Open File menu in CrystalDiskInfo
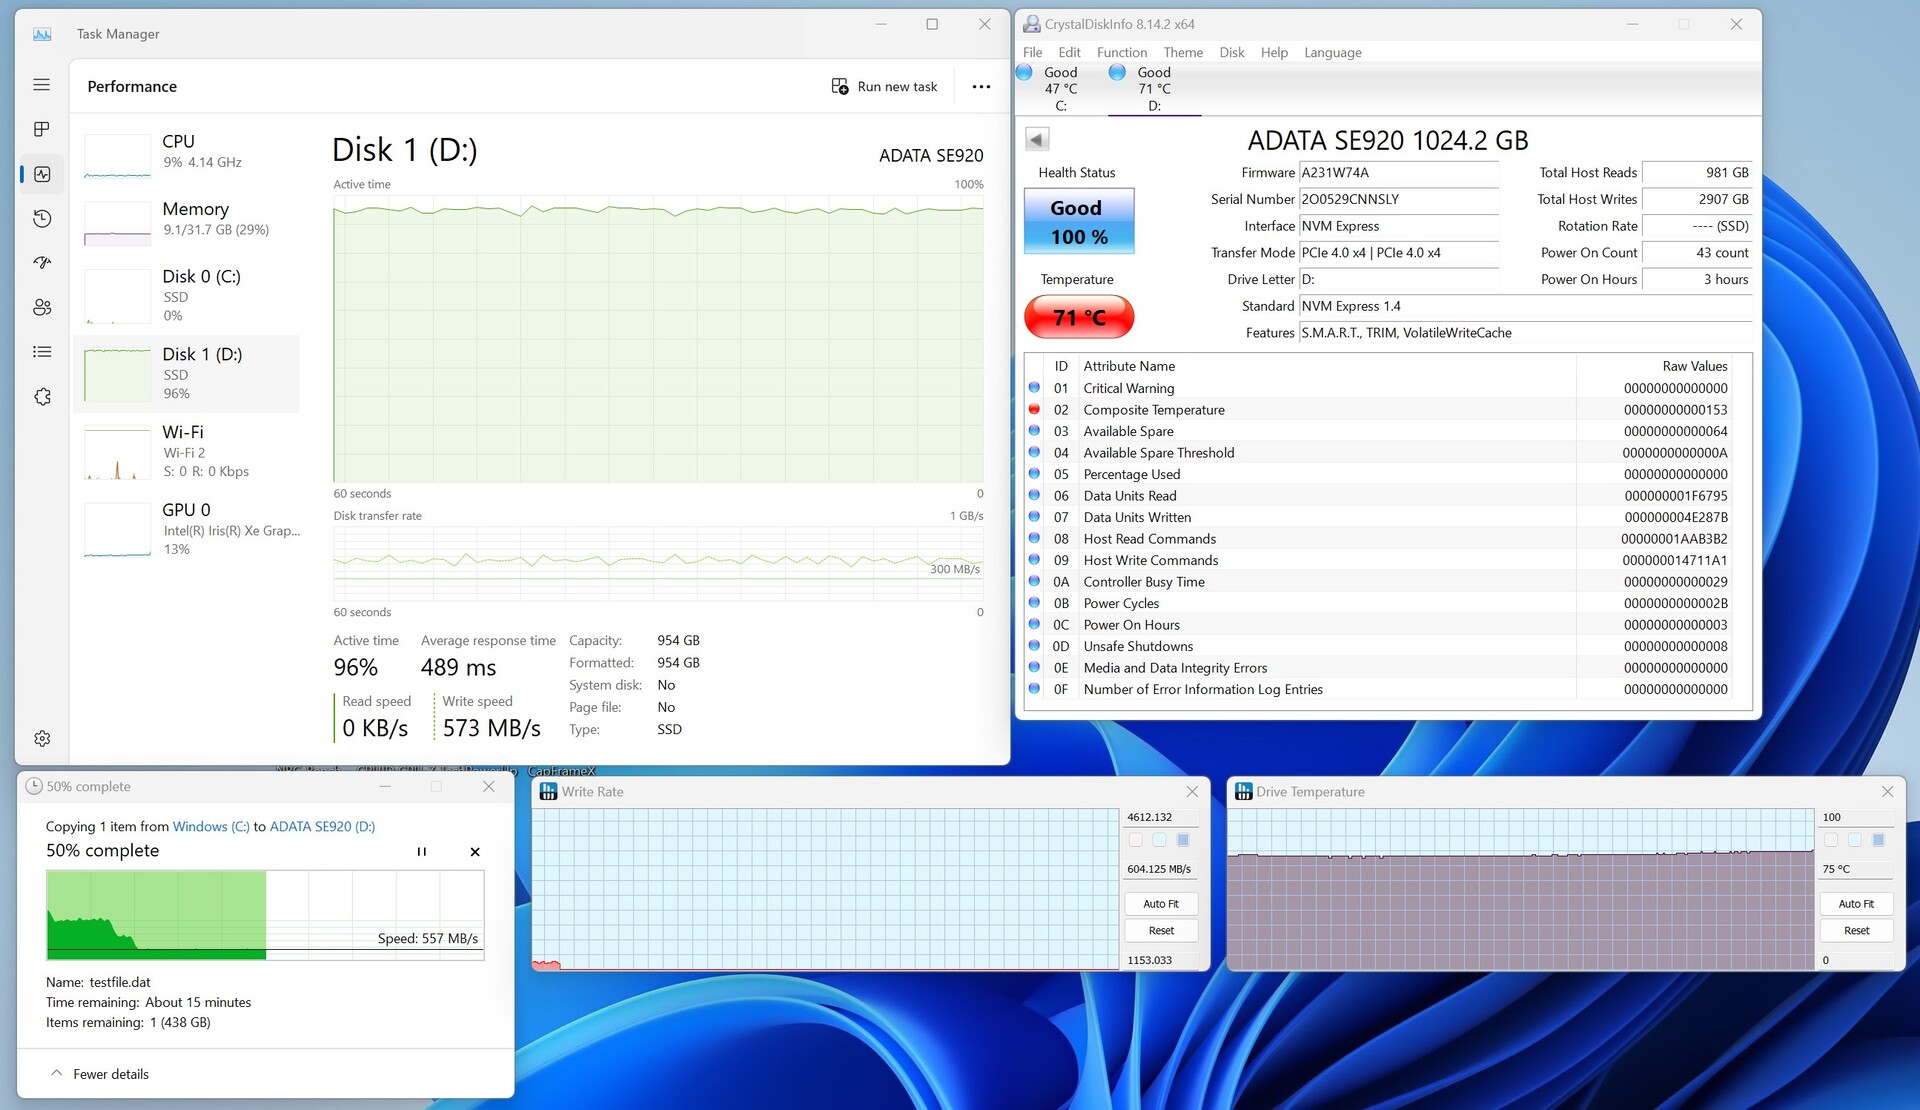 [x=1032, y=52]
